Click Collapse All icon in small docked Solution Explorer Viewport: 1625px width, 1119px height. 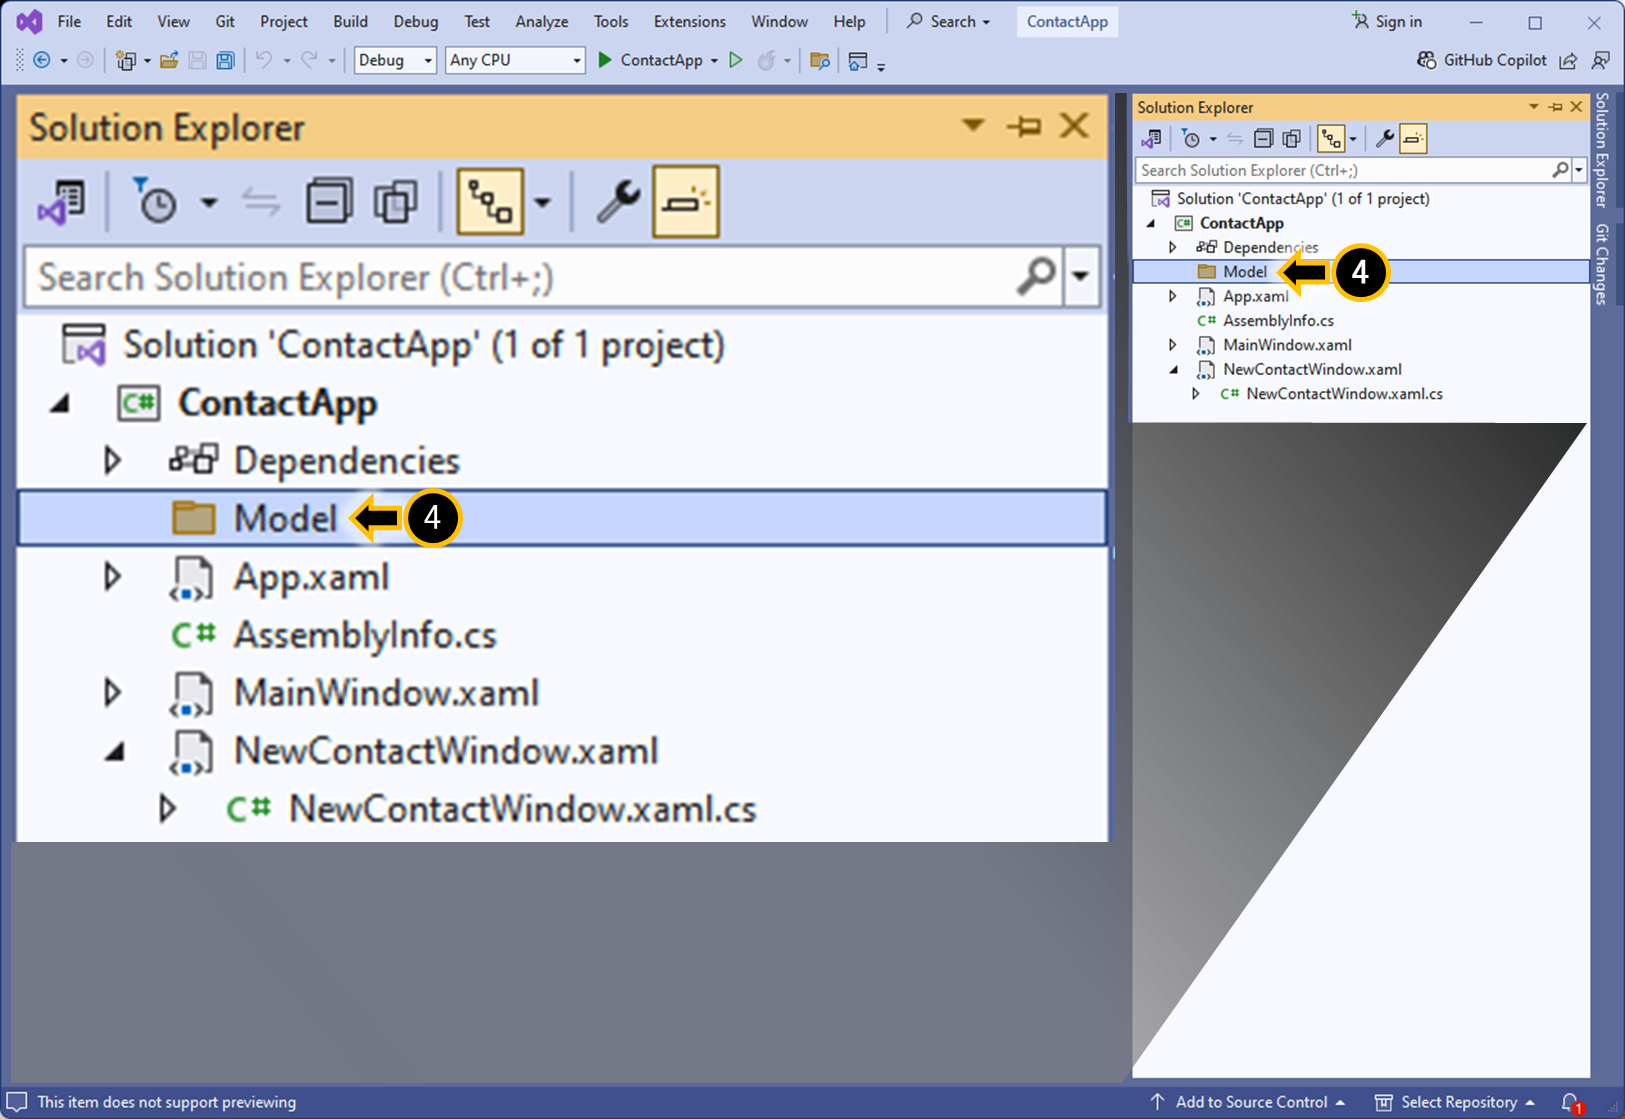[x=1263, y=139]
